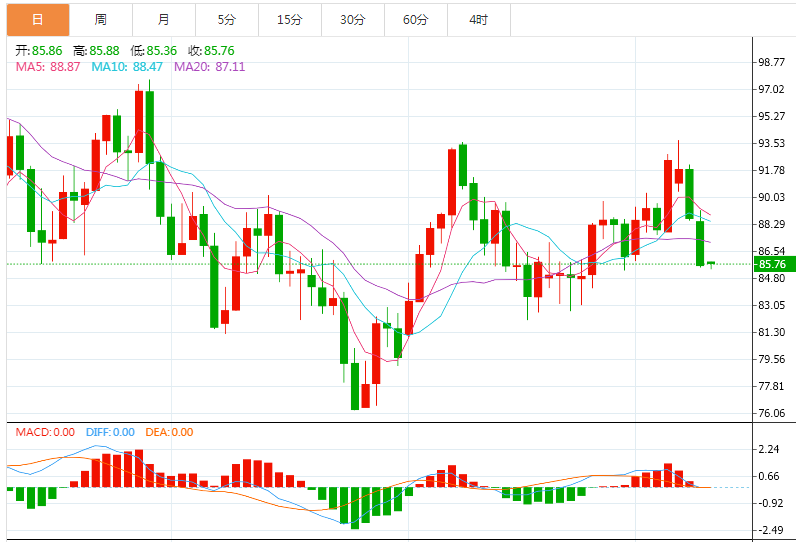
Task: Open the 4时 interval tab
Action: tap(479, 20)
